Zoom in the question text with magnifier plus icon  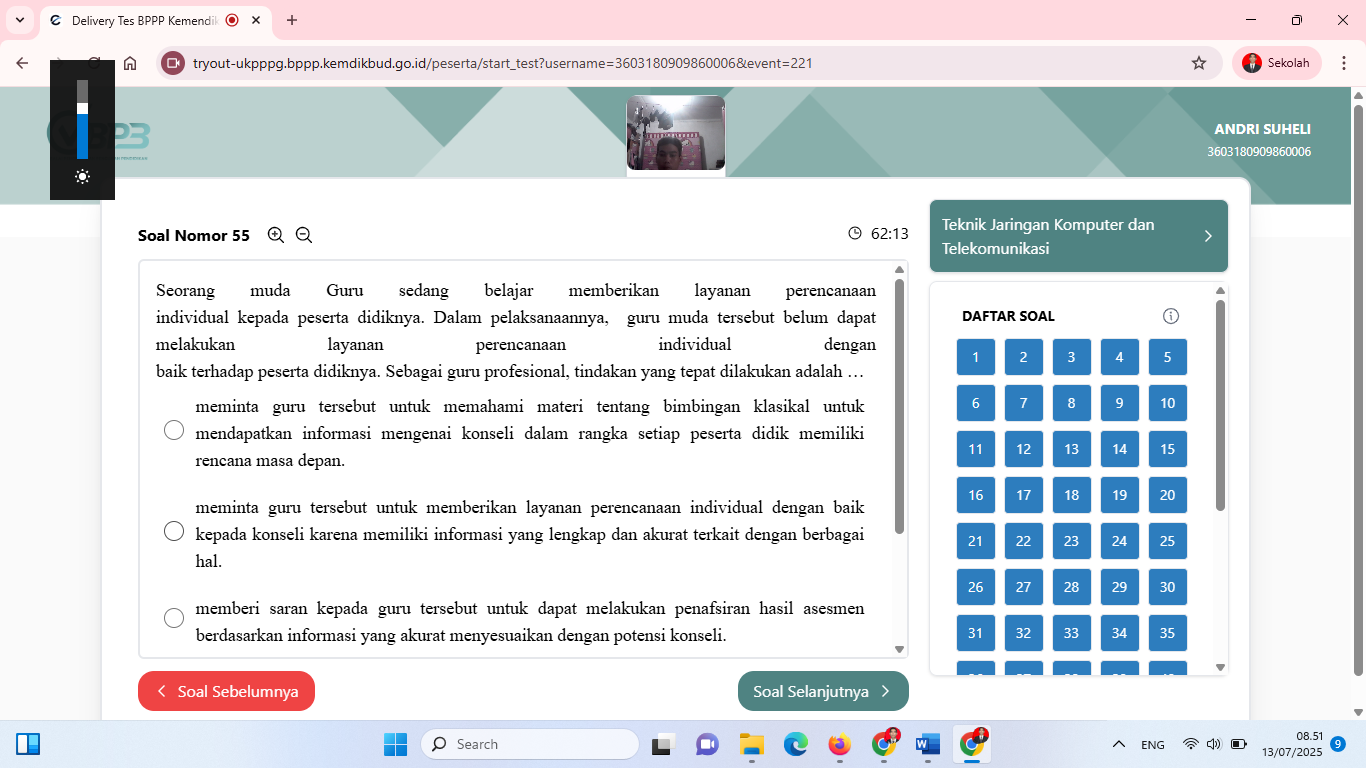click(x=275, y=235)
